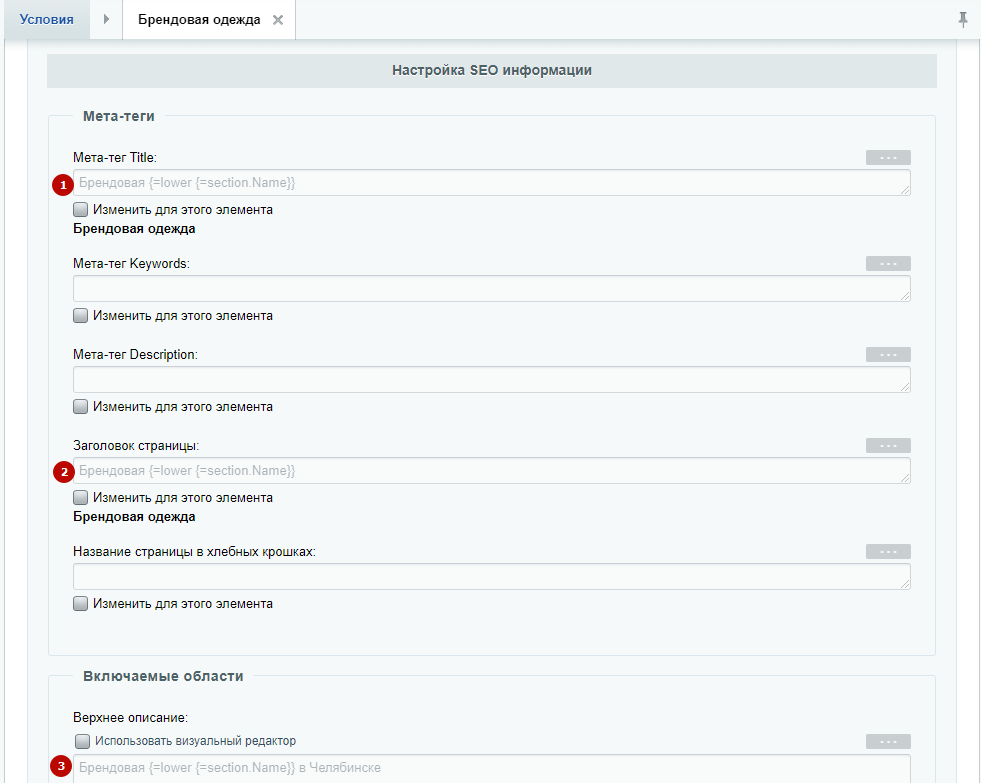Click the arrow between the tabs
The height and width of the screenshot is (783, 981).
(x=106, y=19)
